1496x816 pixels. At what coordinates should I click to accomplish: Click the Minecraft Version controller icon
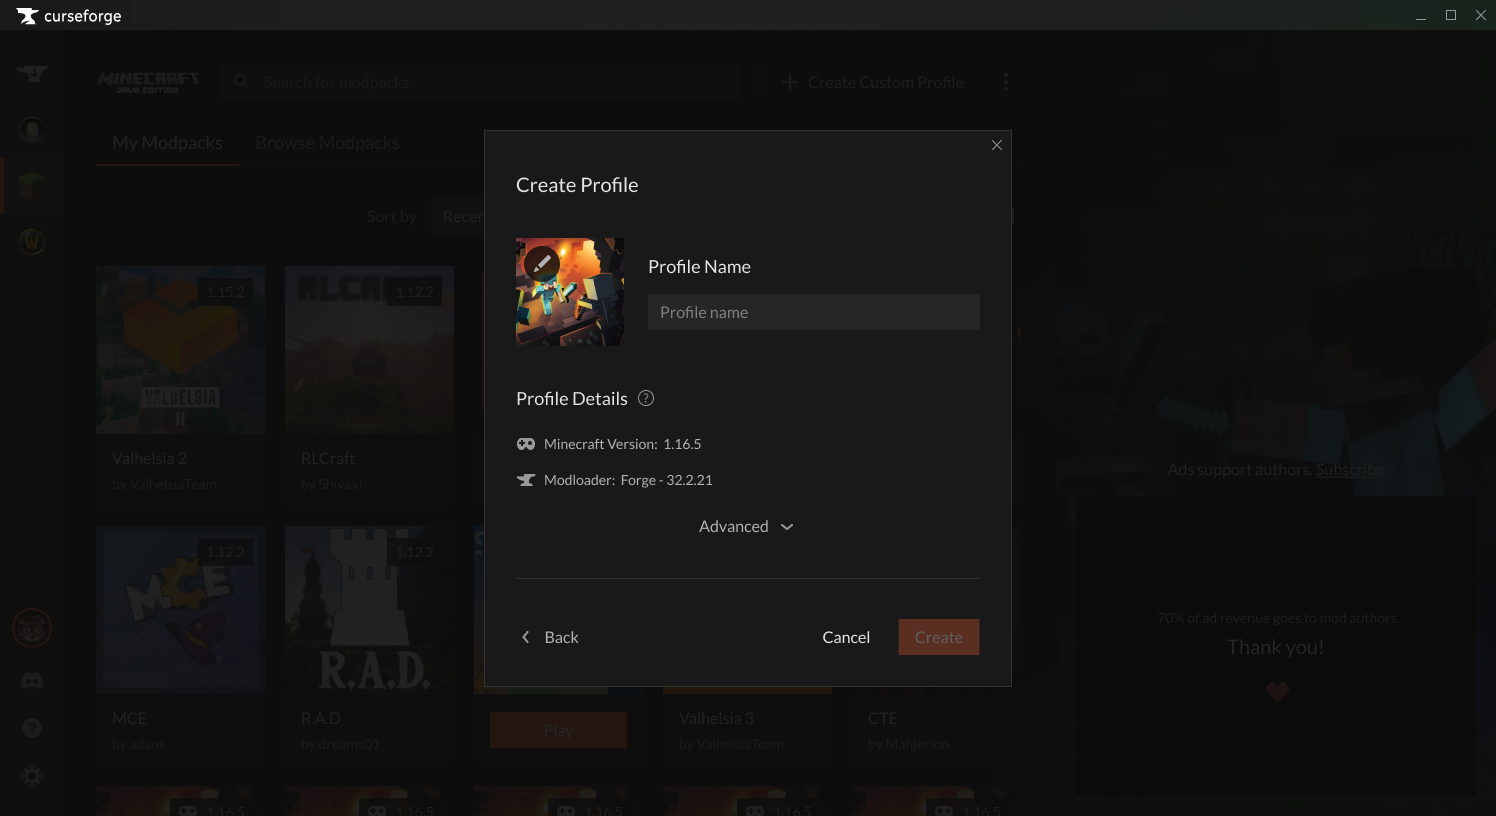525,444
